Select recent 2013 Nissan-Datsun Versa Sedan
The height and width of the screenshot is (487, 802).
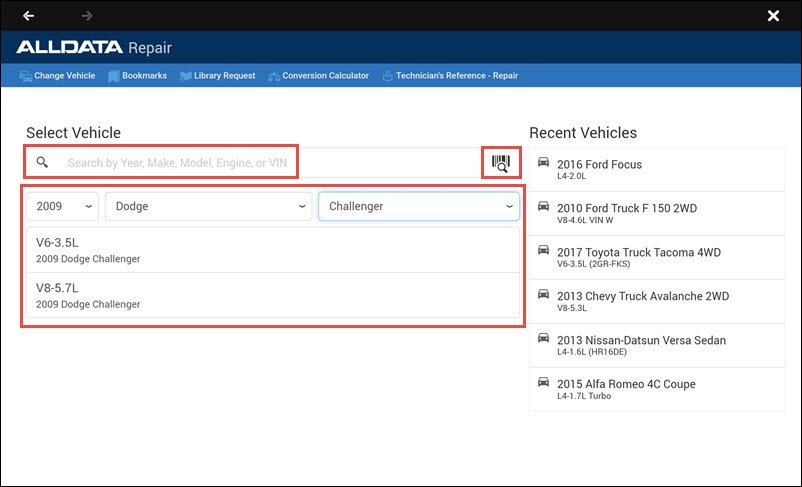click(x=657, y=346)
